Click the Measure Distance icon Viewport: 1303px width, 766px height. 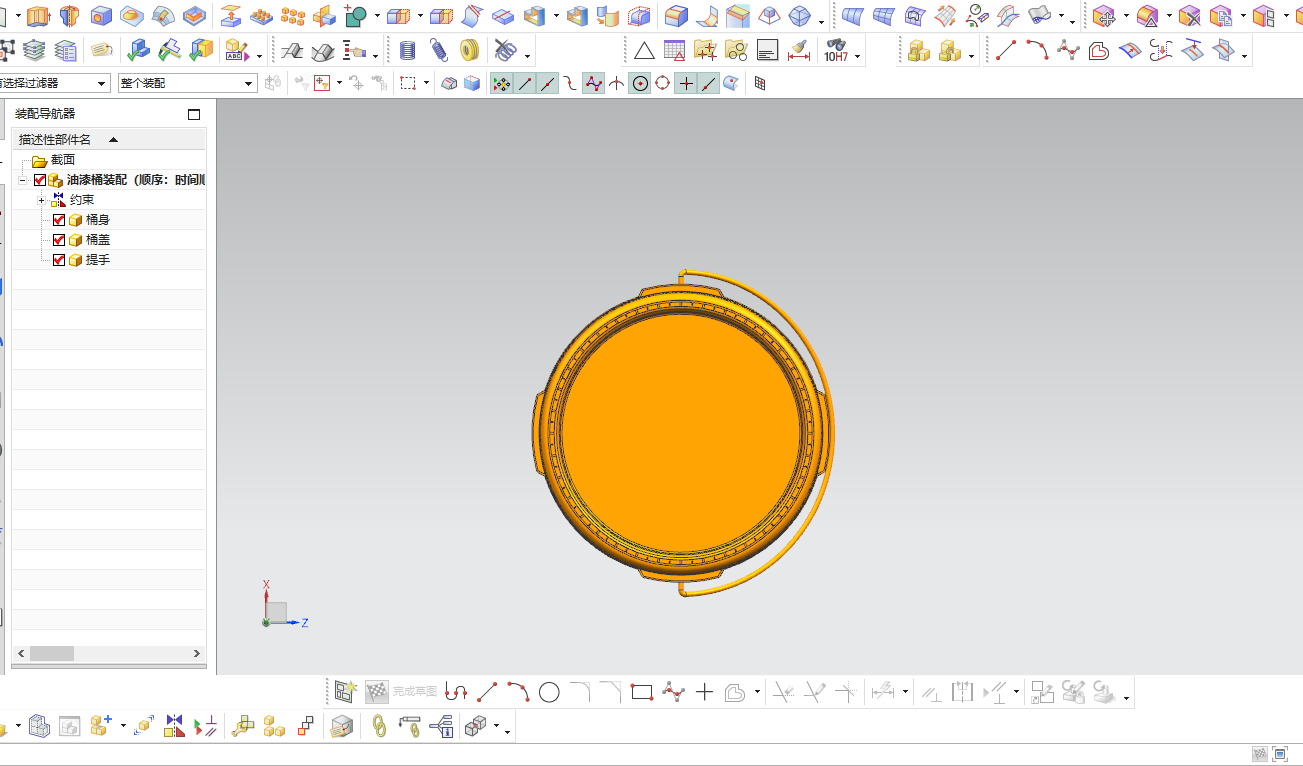tap(798, 50)
